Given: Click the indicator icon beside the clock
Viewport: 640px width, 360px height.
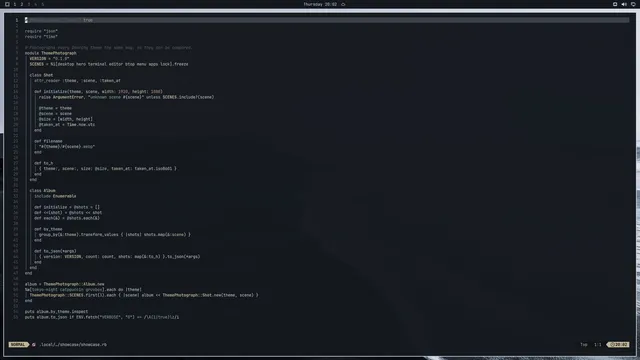Looking at the screenshot, I should tap(343, 4).
